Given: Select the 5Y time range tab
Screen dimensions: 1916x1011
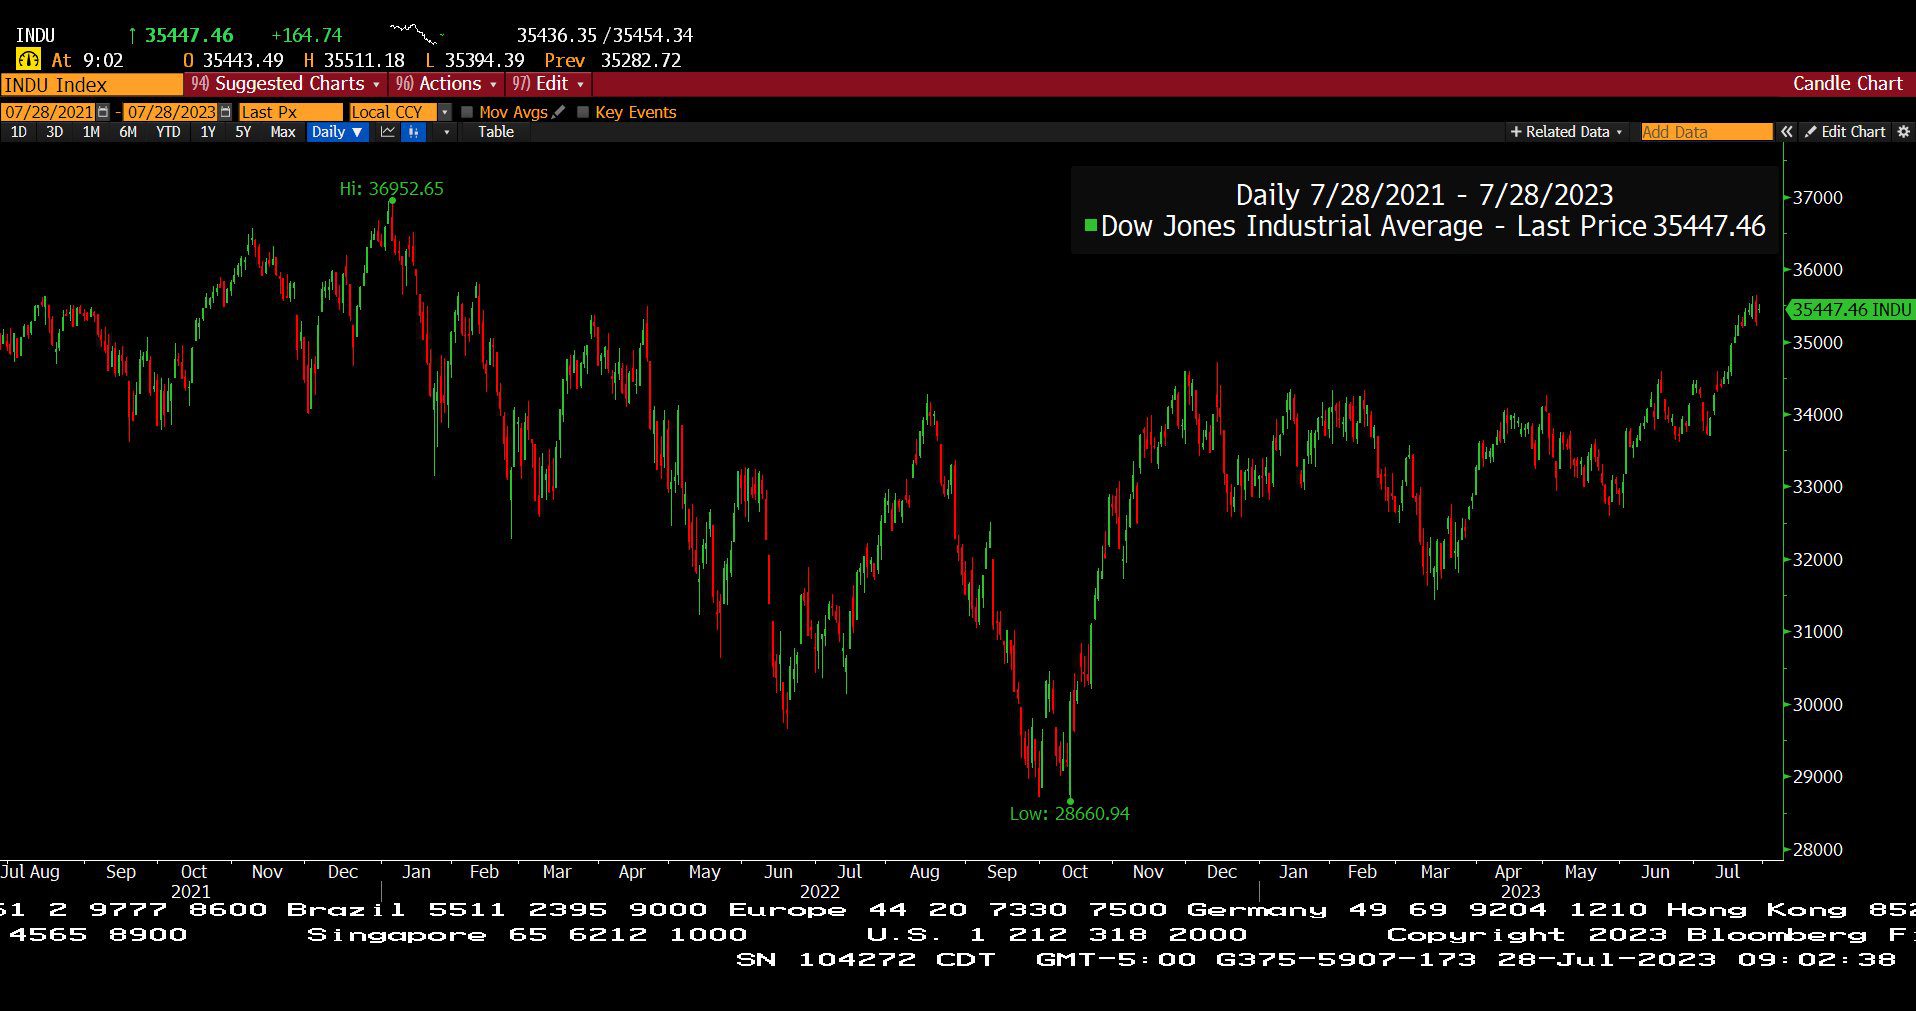Looking at the screenshot, I should coord(243,132).
